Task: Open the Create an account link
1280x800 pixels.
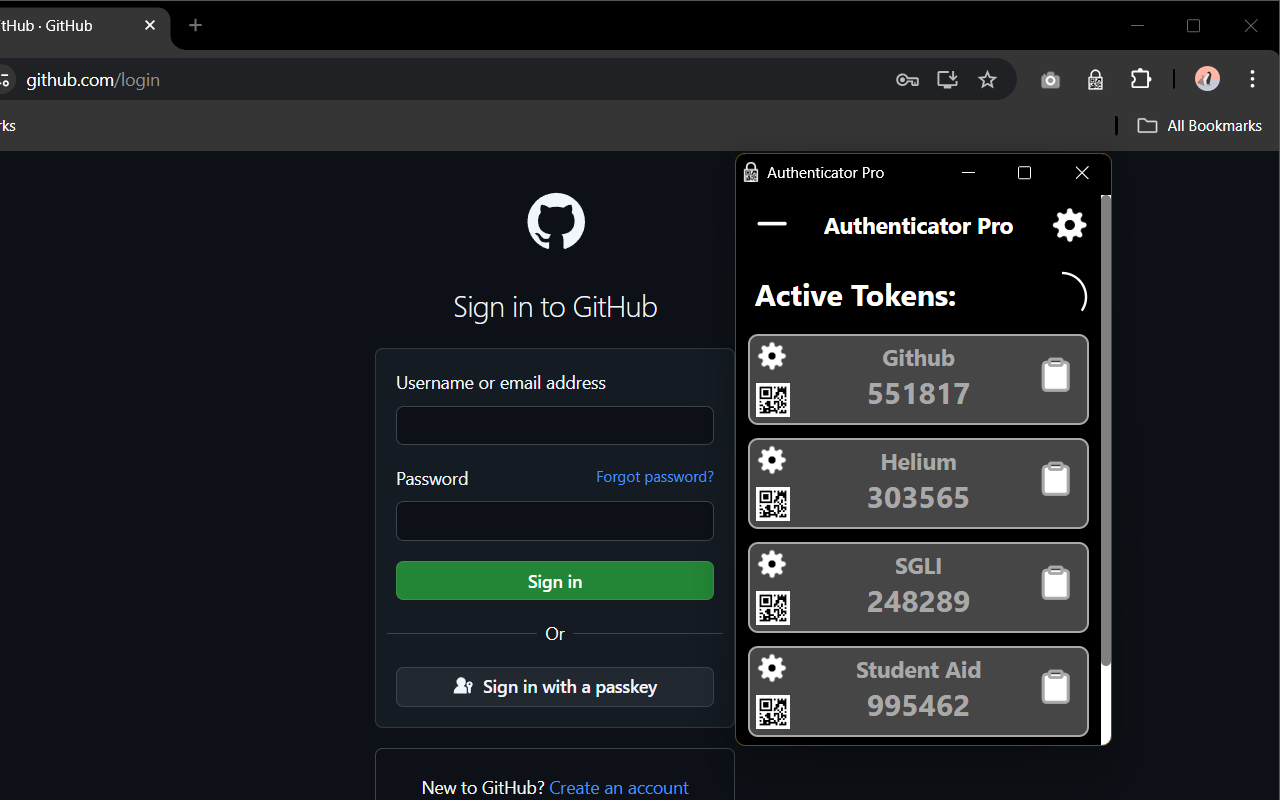Action: tap(618, 787)
